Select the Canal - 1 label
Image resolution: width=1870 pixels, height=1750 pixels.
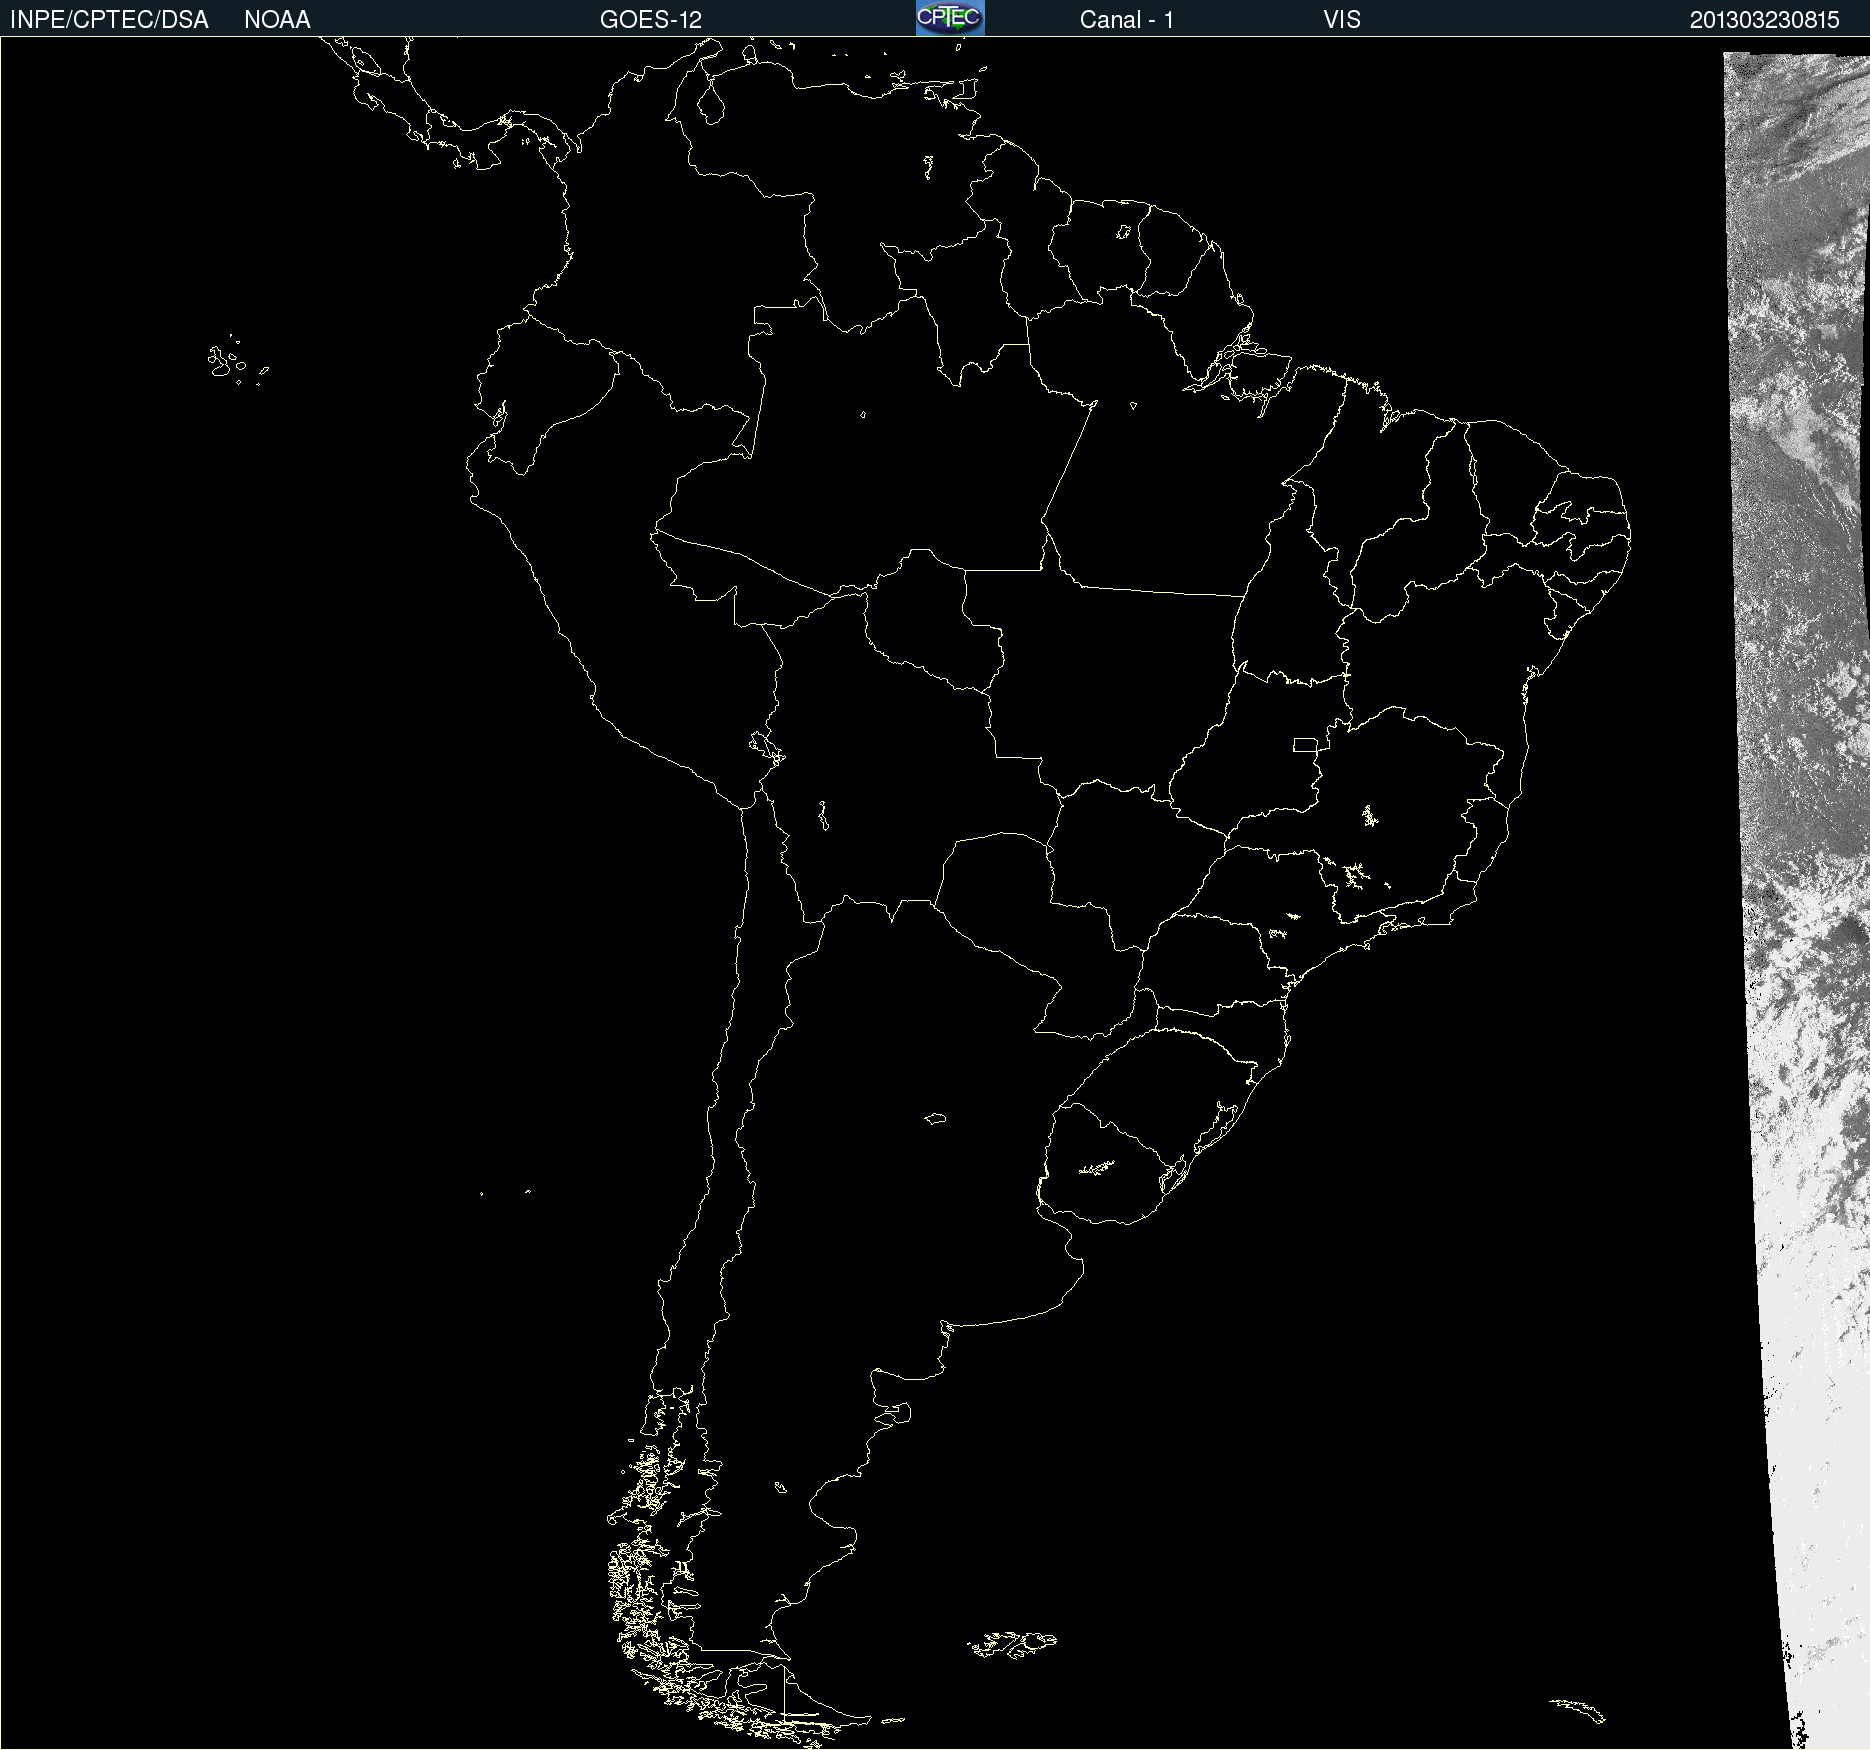(x=1126, y=20)
